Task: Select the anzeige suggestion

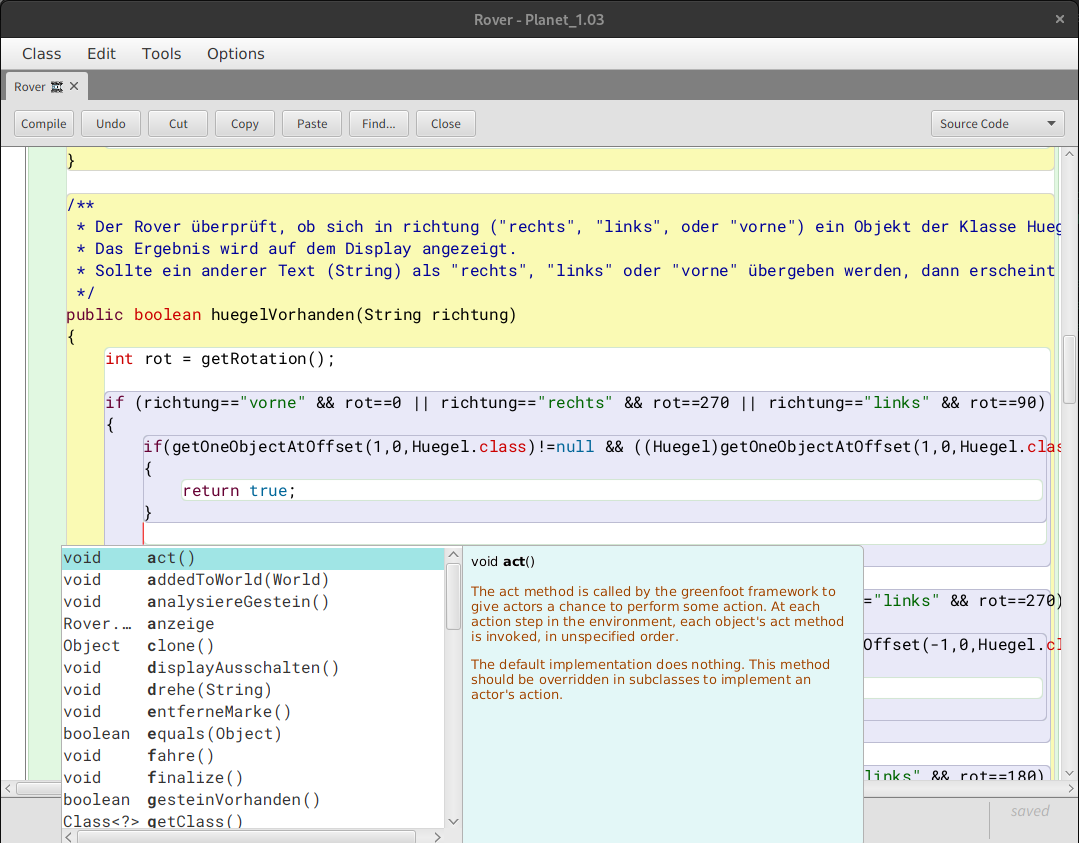Action: click(253, 624)
